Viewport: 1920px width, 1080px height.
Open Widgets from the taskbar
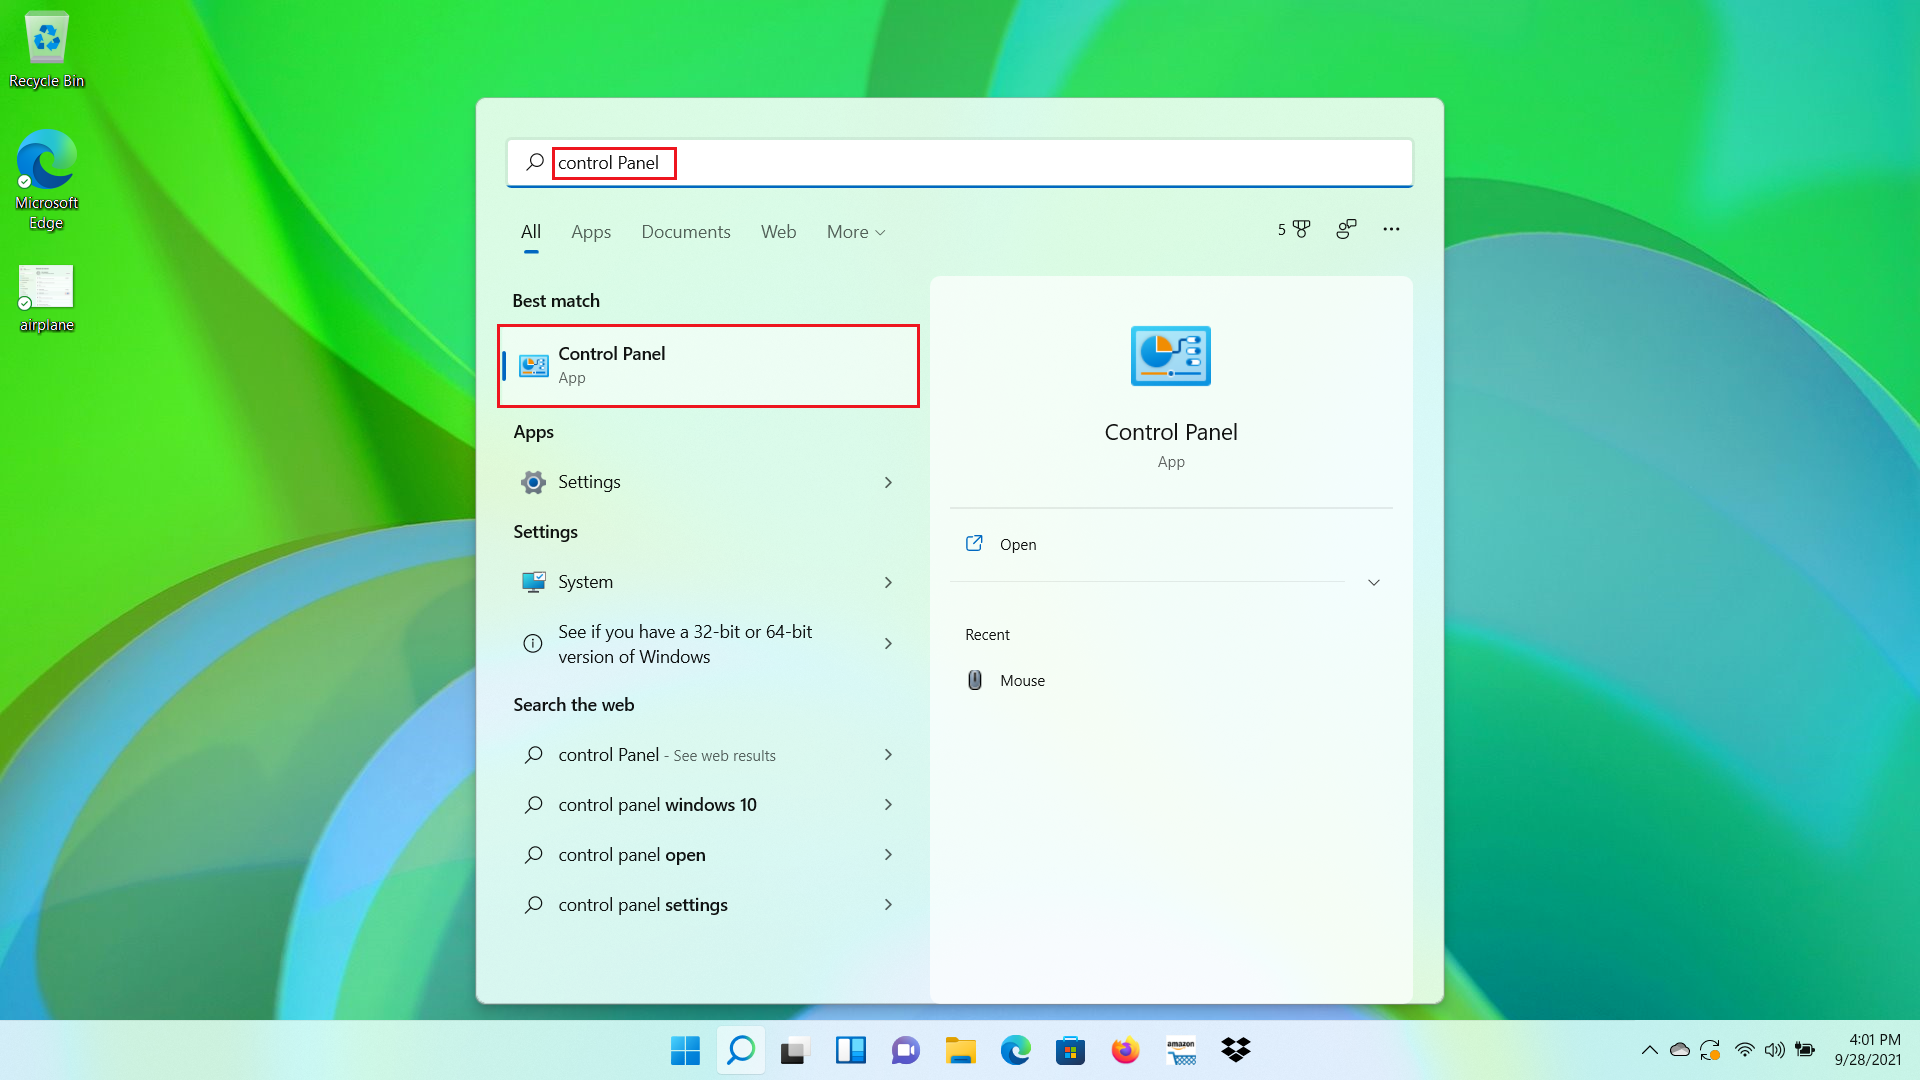[851, 1050]
